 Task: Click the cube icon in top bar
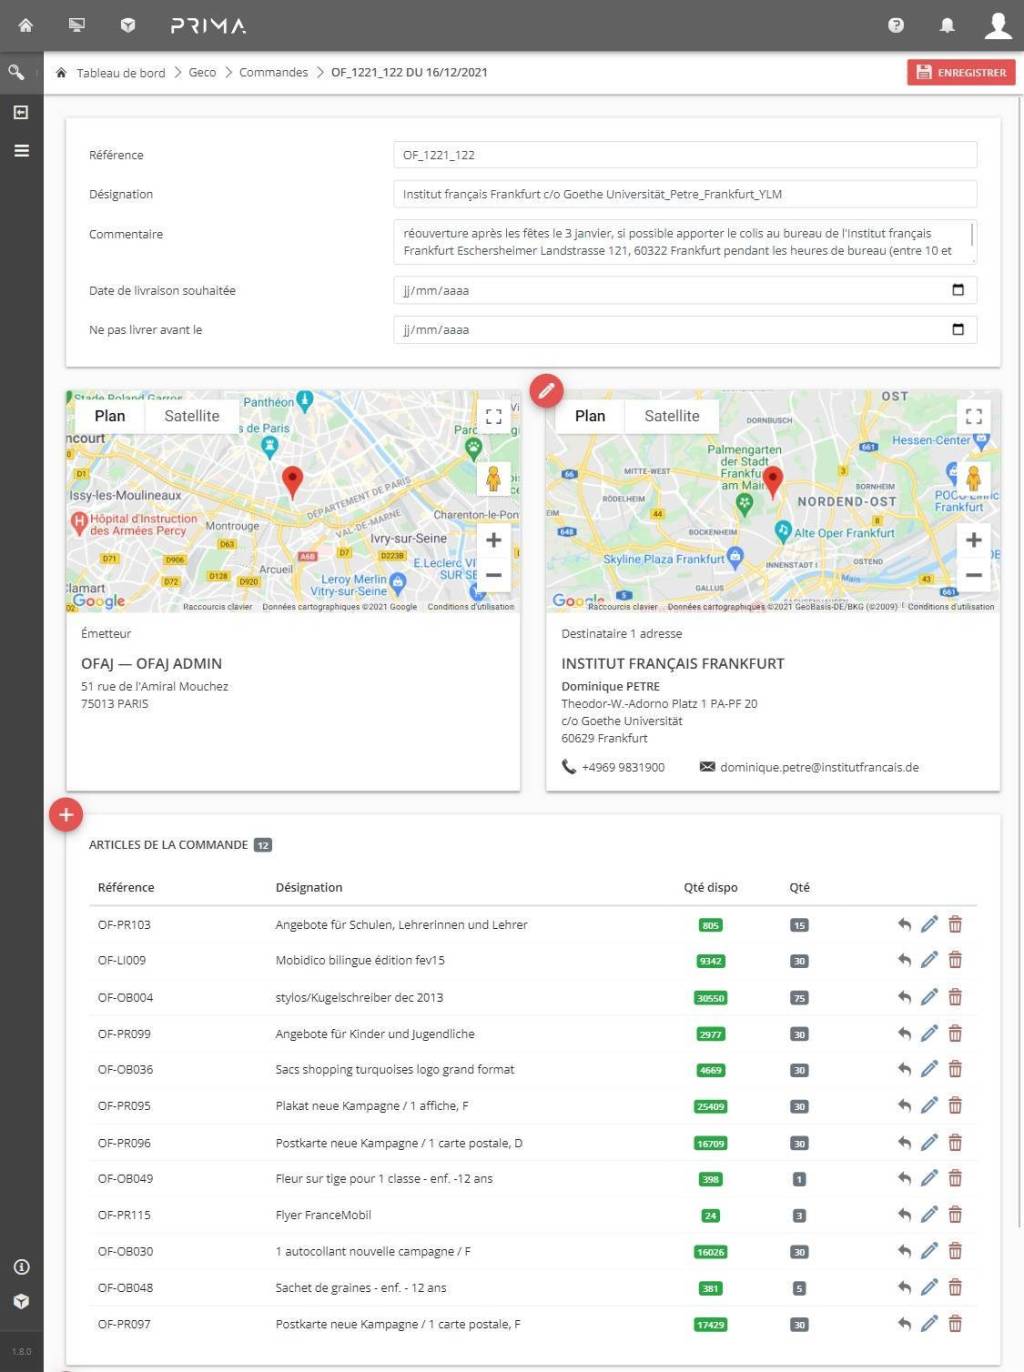pos(128,25)
